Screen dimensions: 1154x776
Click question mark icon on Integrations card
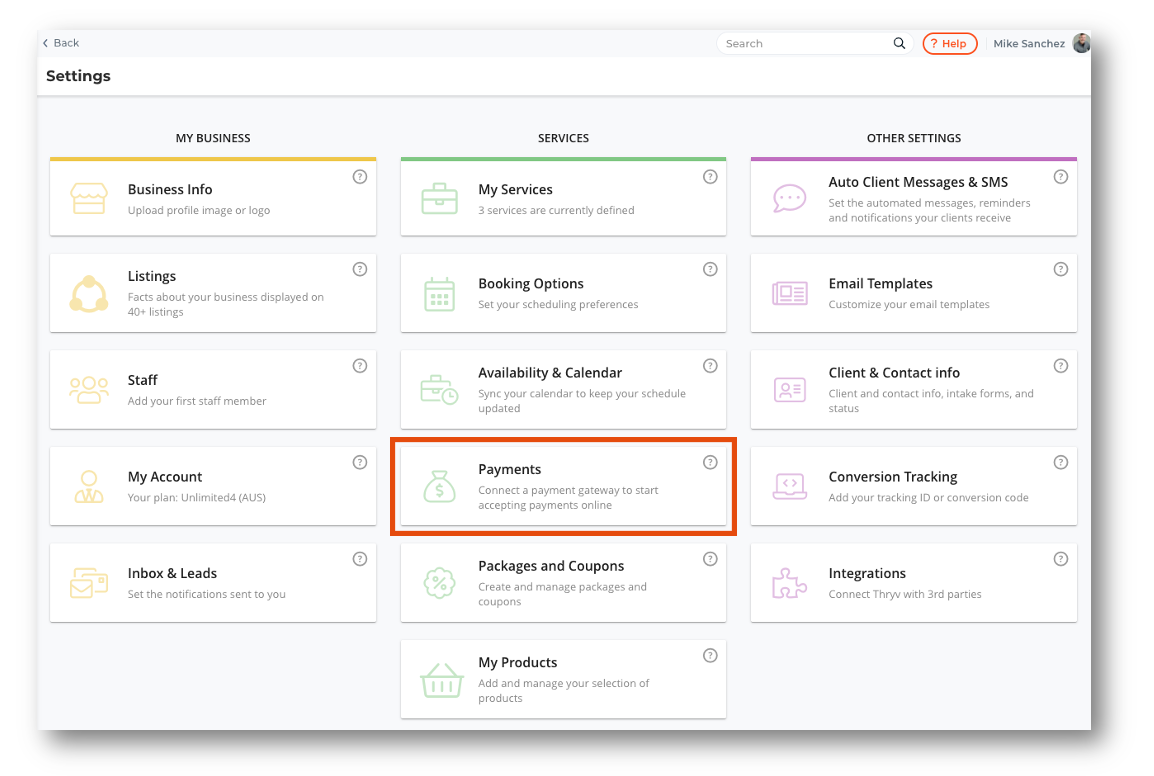(x=1061, y=559)
